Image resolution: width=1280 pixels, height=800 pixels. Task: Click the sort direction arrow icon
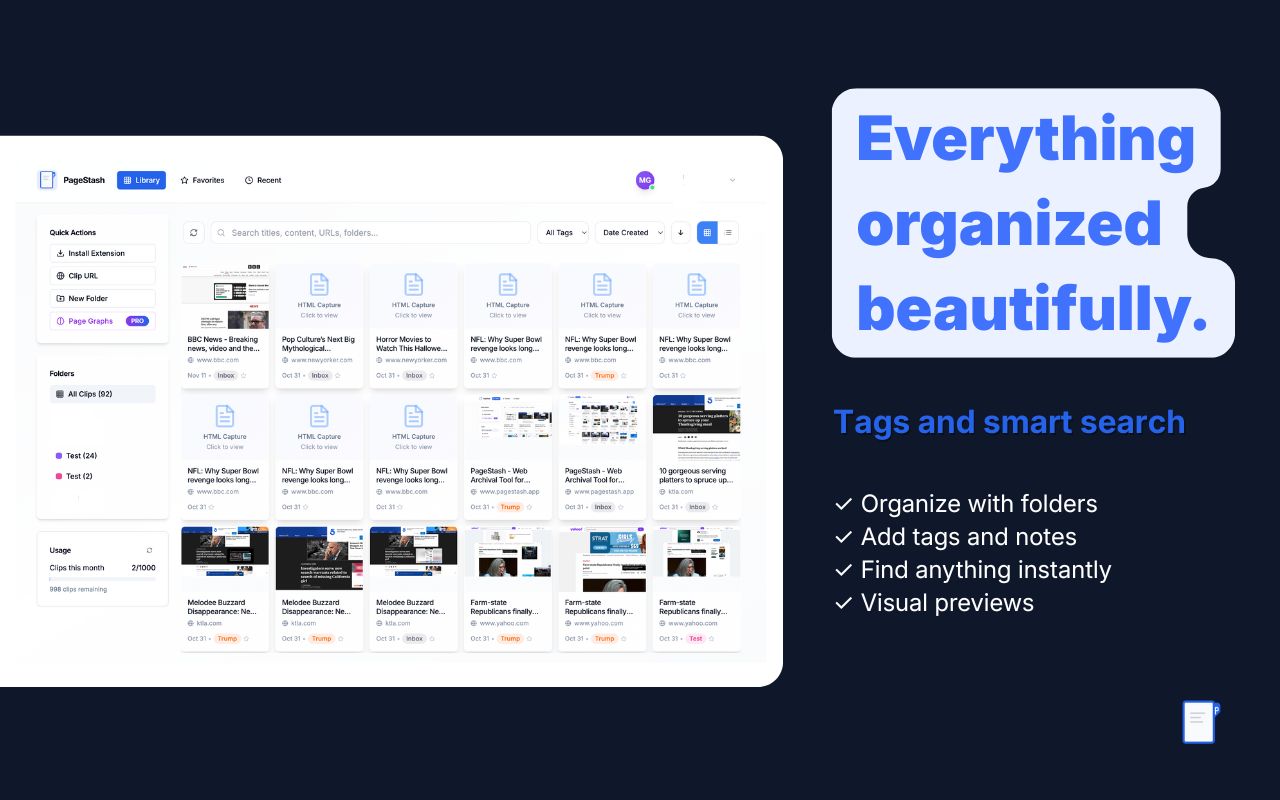[x=681, y=232]
